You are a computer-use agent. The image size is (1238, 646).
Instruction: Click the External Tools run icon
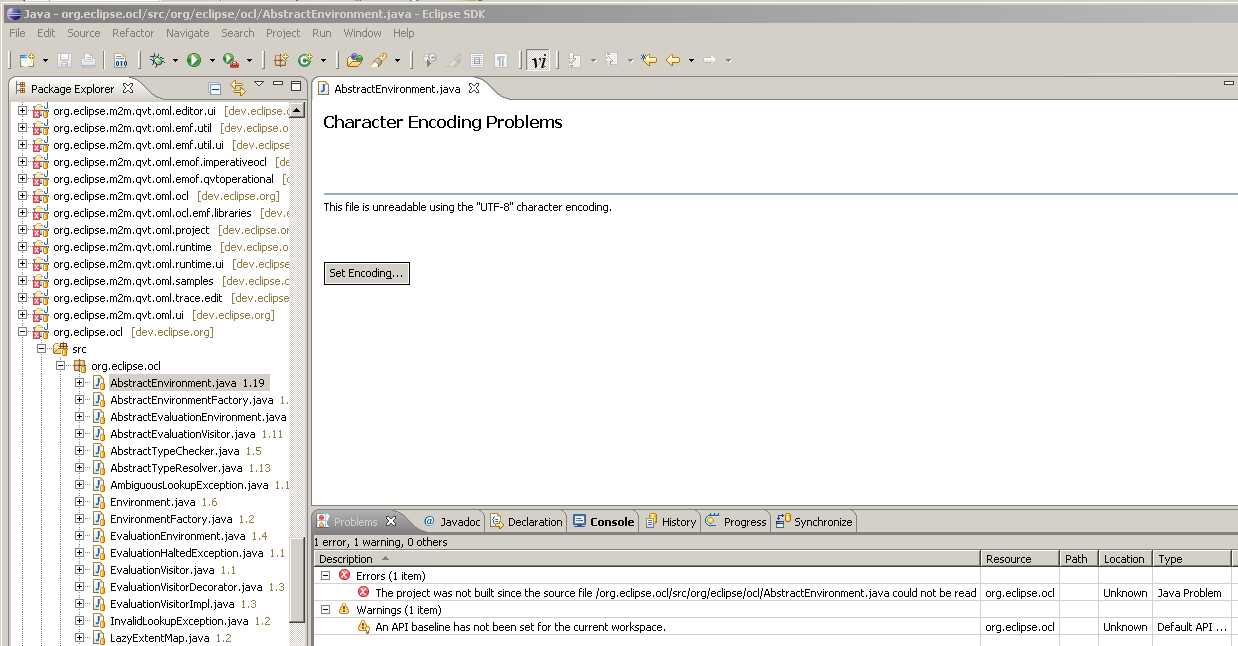click(230, 60)
